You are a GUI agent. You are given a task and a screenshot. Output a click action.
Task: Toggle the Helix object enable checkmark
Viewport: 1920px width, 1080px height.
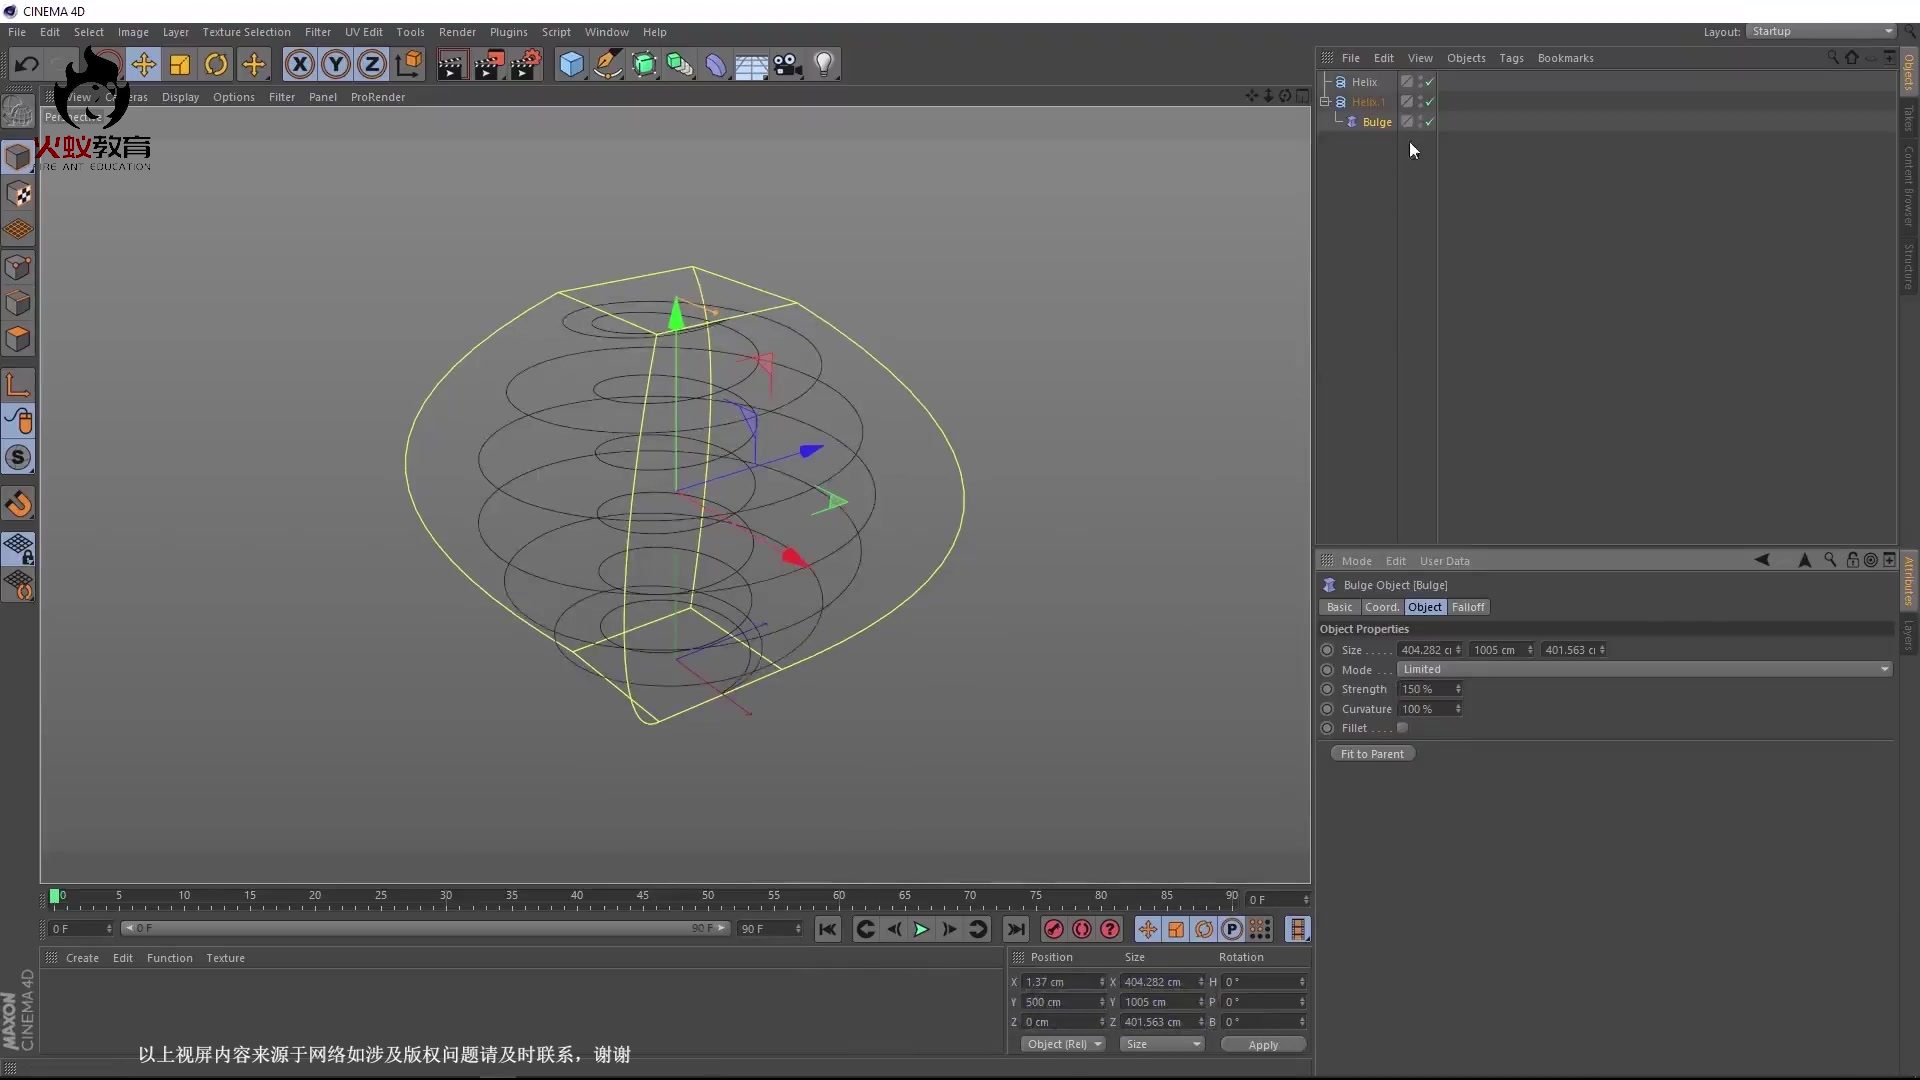[x=1429, y=82]
